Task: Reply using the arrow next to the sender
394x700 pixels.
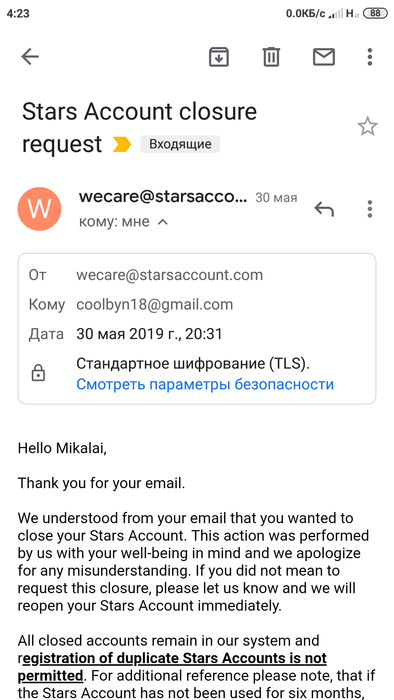Action: point(324,208)
